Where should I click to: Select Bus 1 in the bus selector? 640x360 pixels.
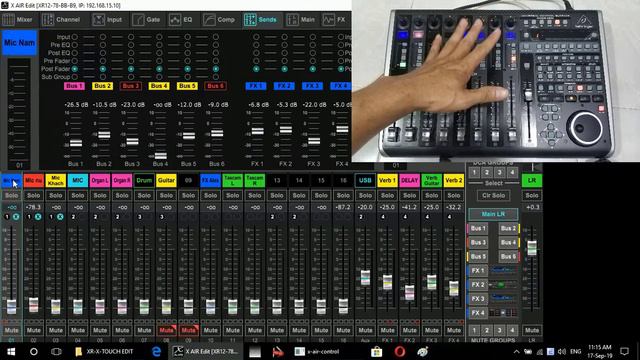[478, 228]
